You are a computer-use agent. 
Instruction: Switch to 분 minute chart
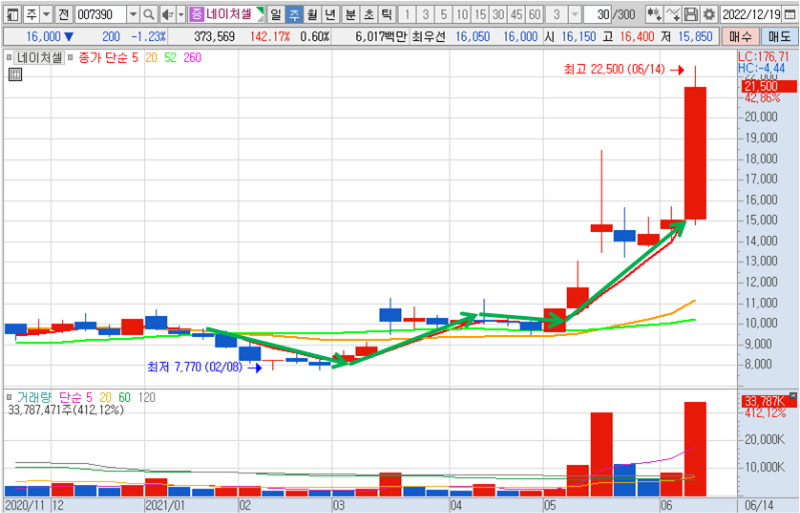(x=351, y=14)
